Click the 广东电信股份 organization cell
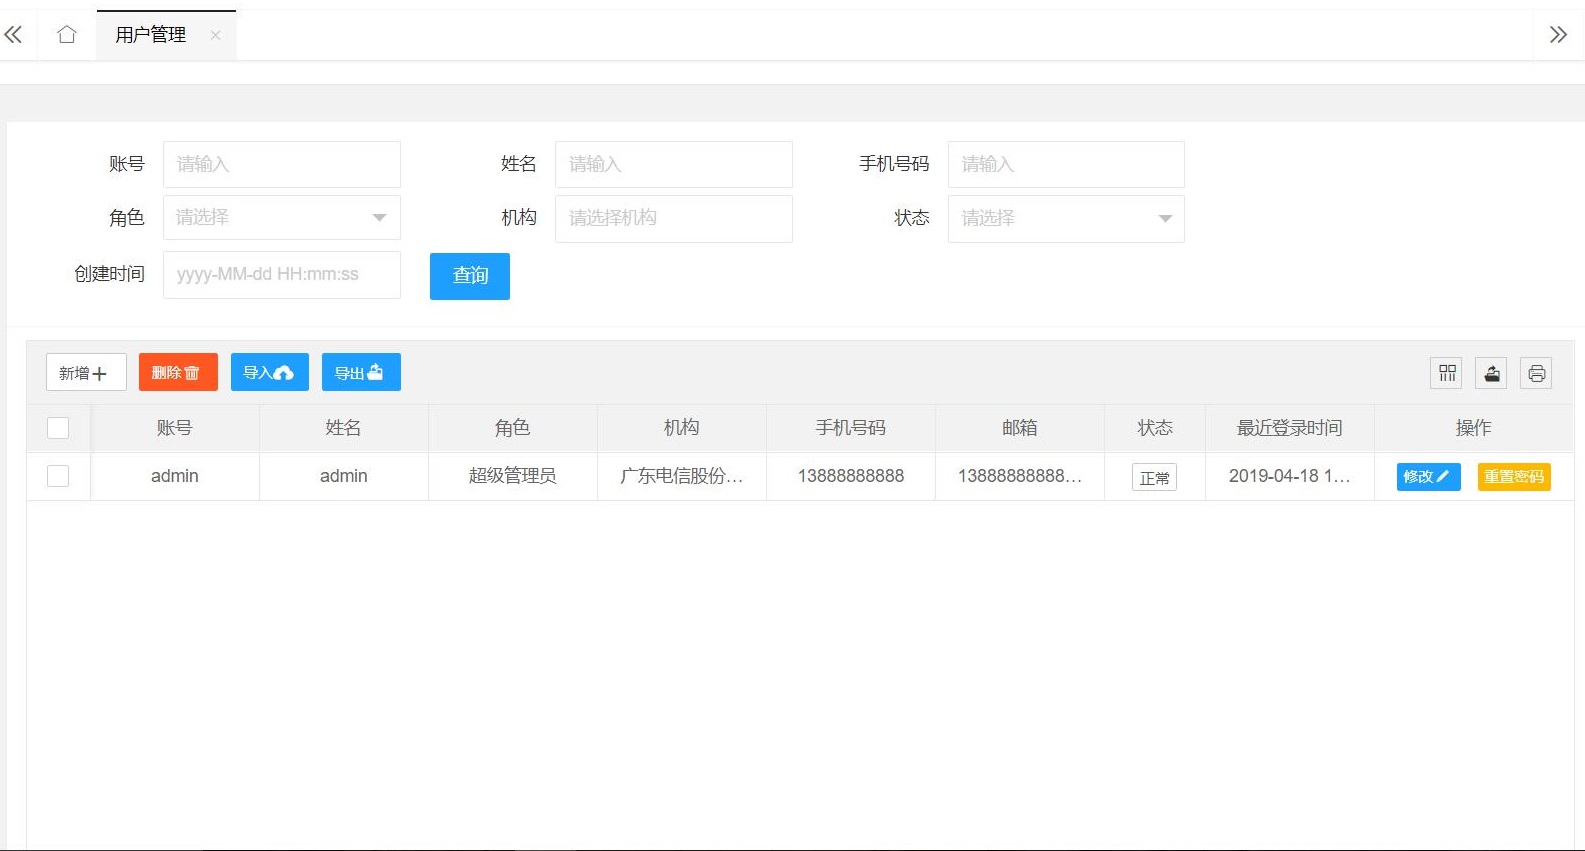The image size is (1585, 851). pyautogui.click(x=682, y=476)
